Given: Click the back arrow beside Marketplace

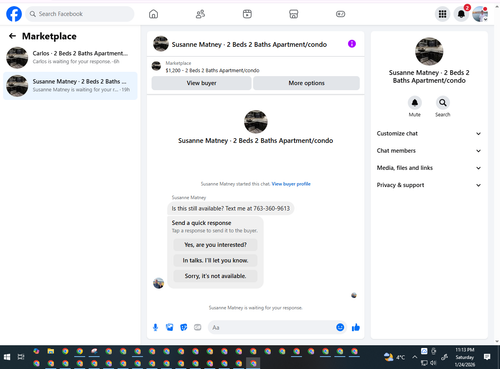Looking at the screenshot, I should [x=12, y=36].
